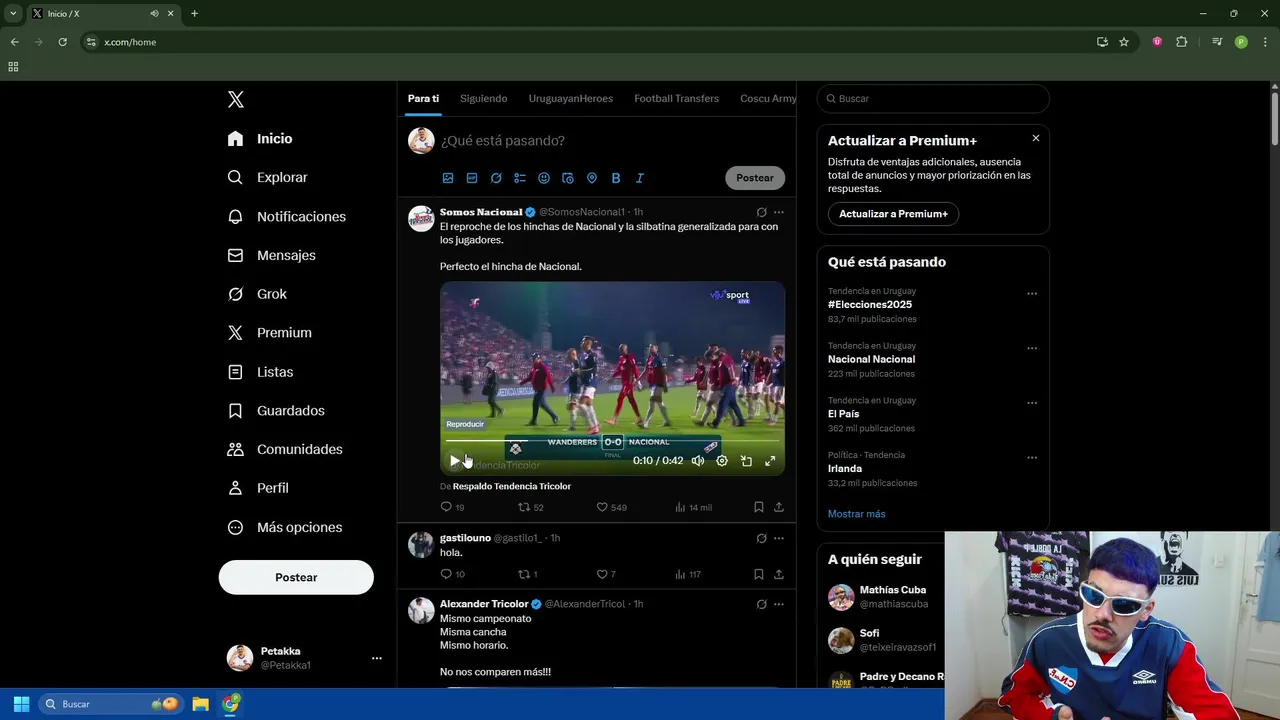Open Comunidades in the sidebar
Image resolution: width=1280 pixels, height=720 pixels.
(285, 449)
